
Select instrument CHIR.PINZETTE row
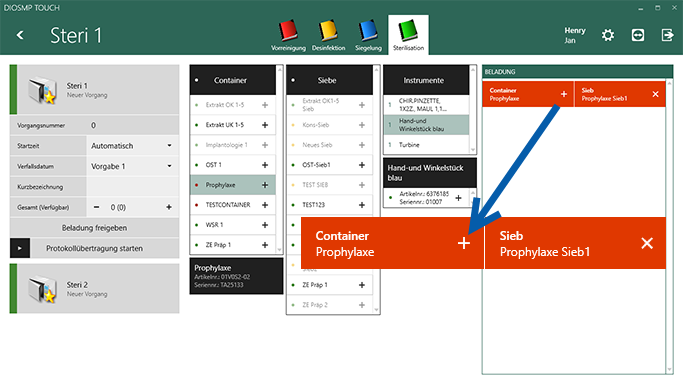point(426,105)
